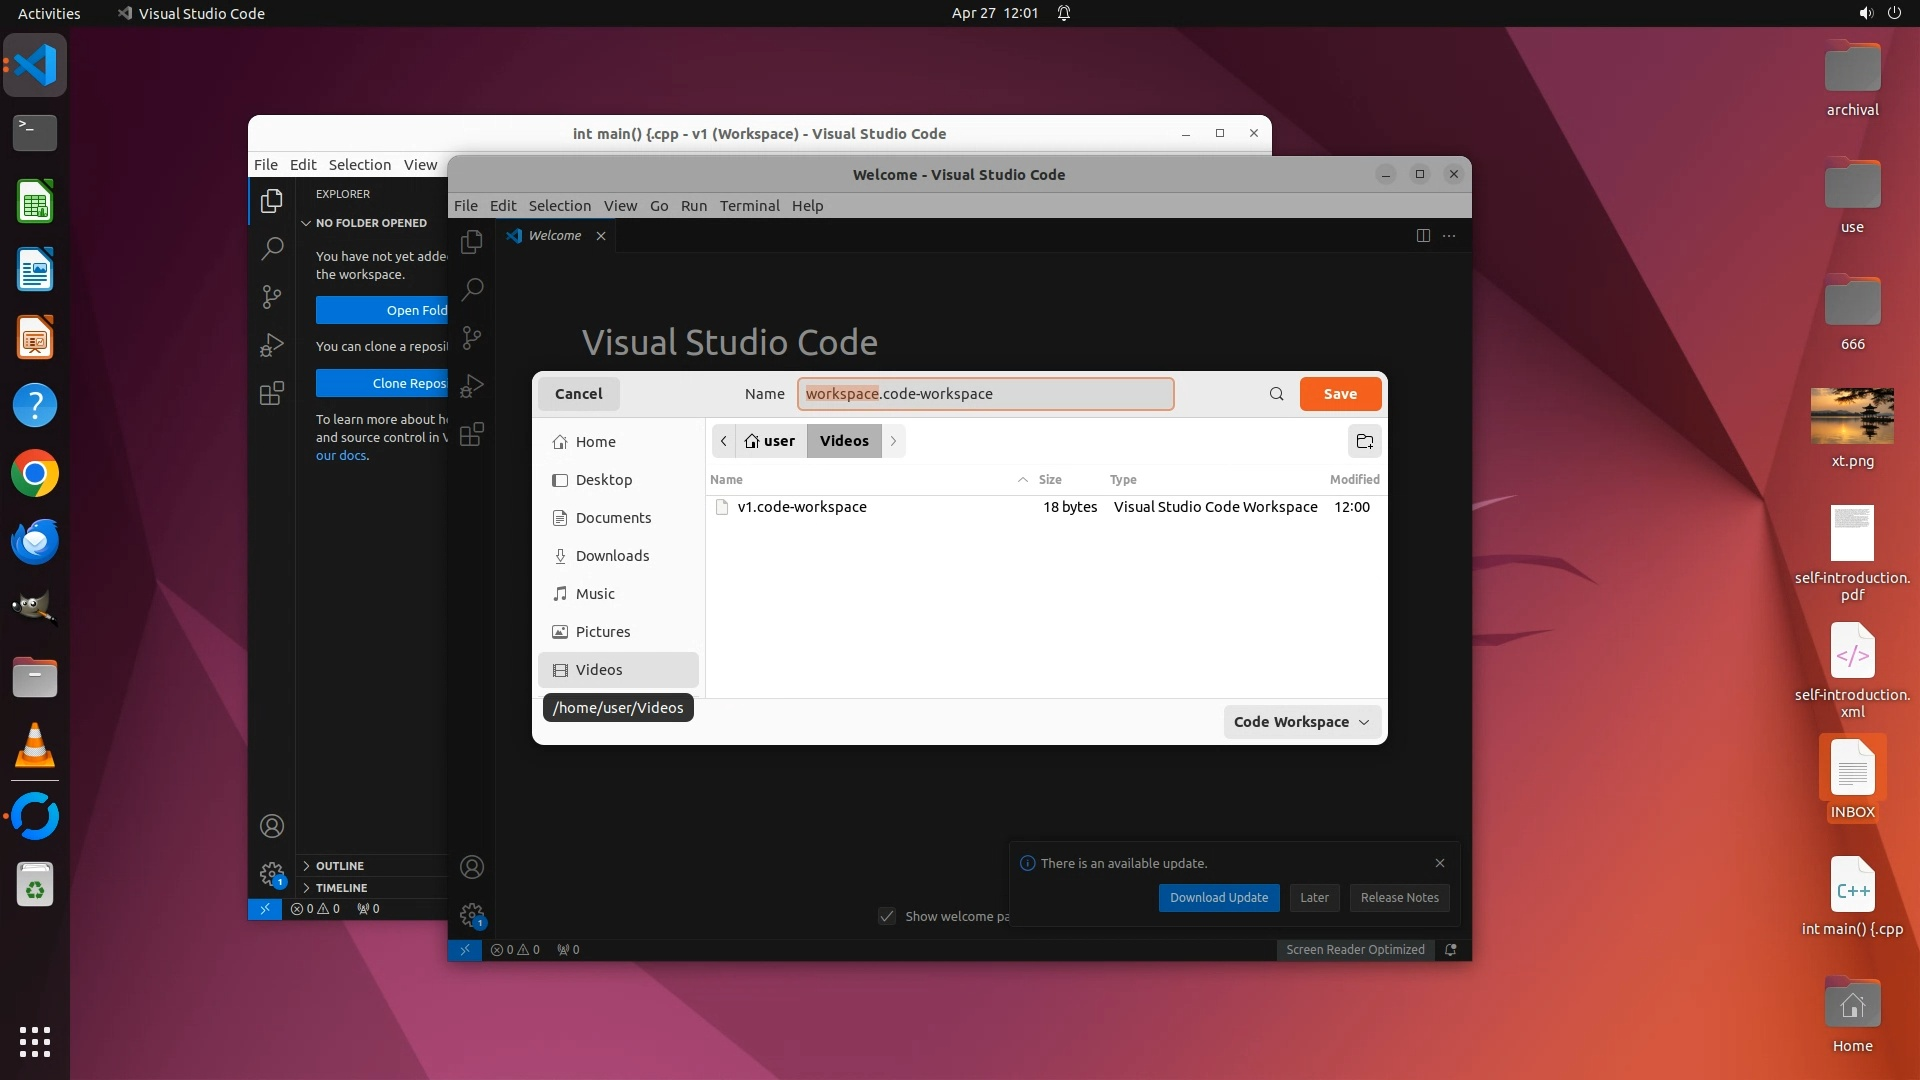Open the Source Control view icon

472,338
